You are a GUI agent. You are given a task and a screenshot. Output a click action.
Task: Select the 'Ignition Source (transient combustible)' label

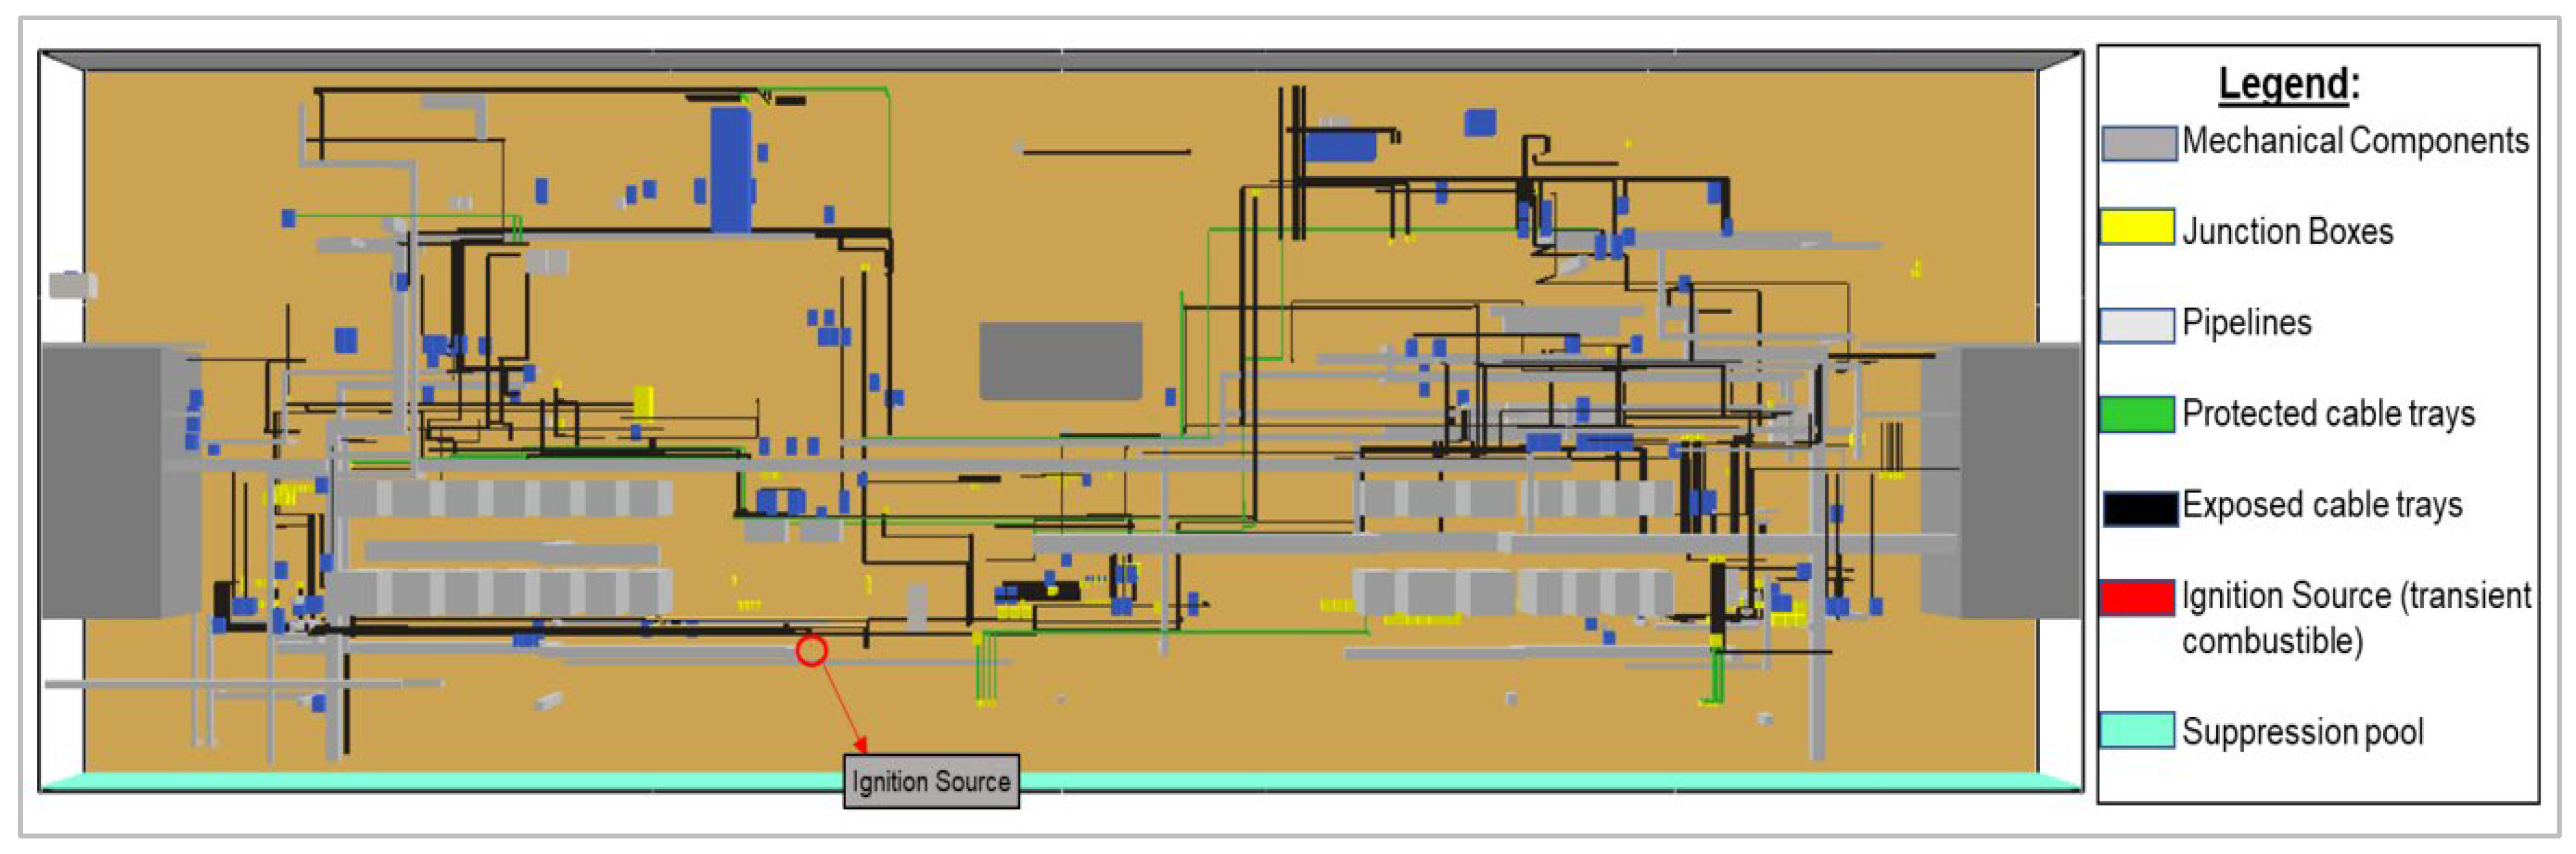coord(2356,618)
